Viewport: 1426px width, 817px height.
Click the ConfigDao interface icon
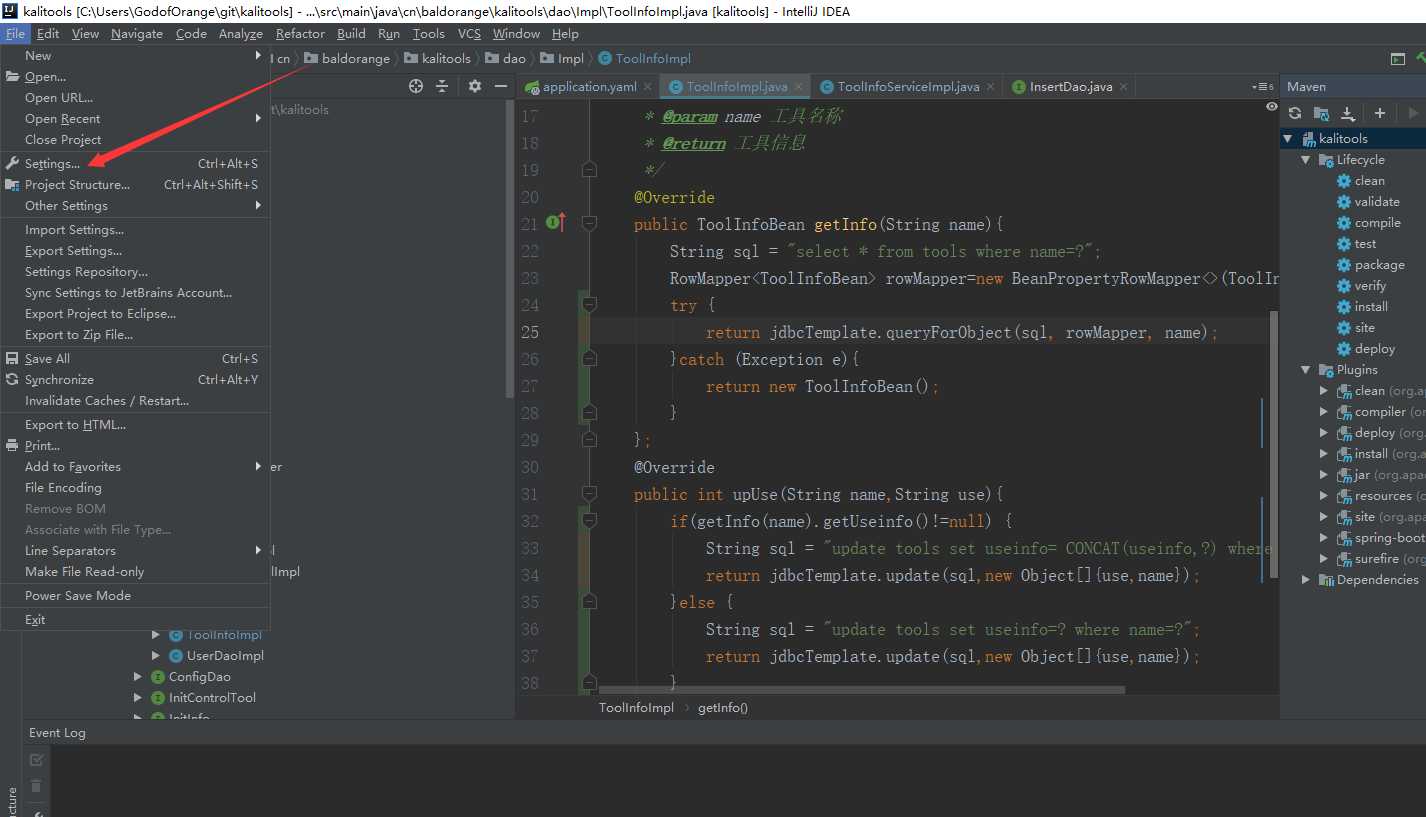[x=158, y=677]
